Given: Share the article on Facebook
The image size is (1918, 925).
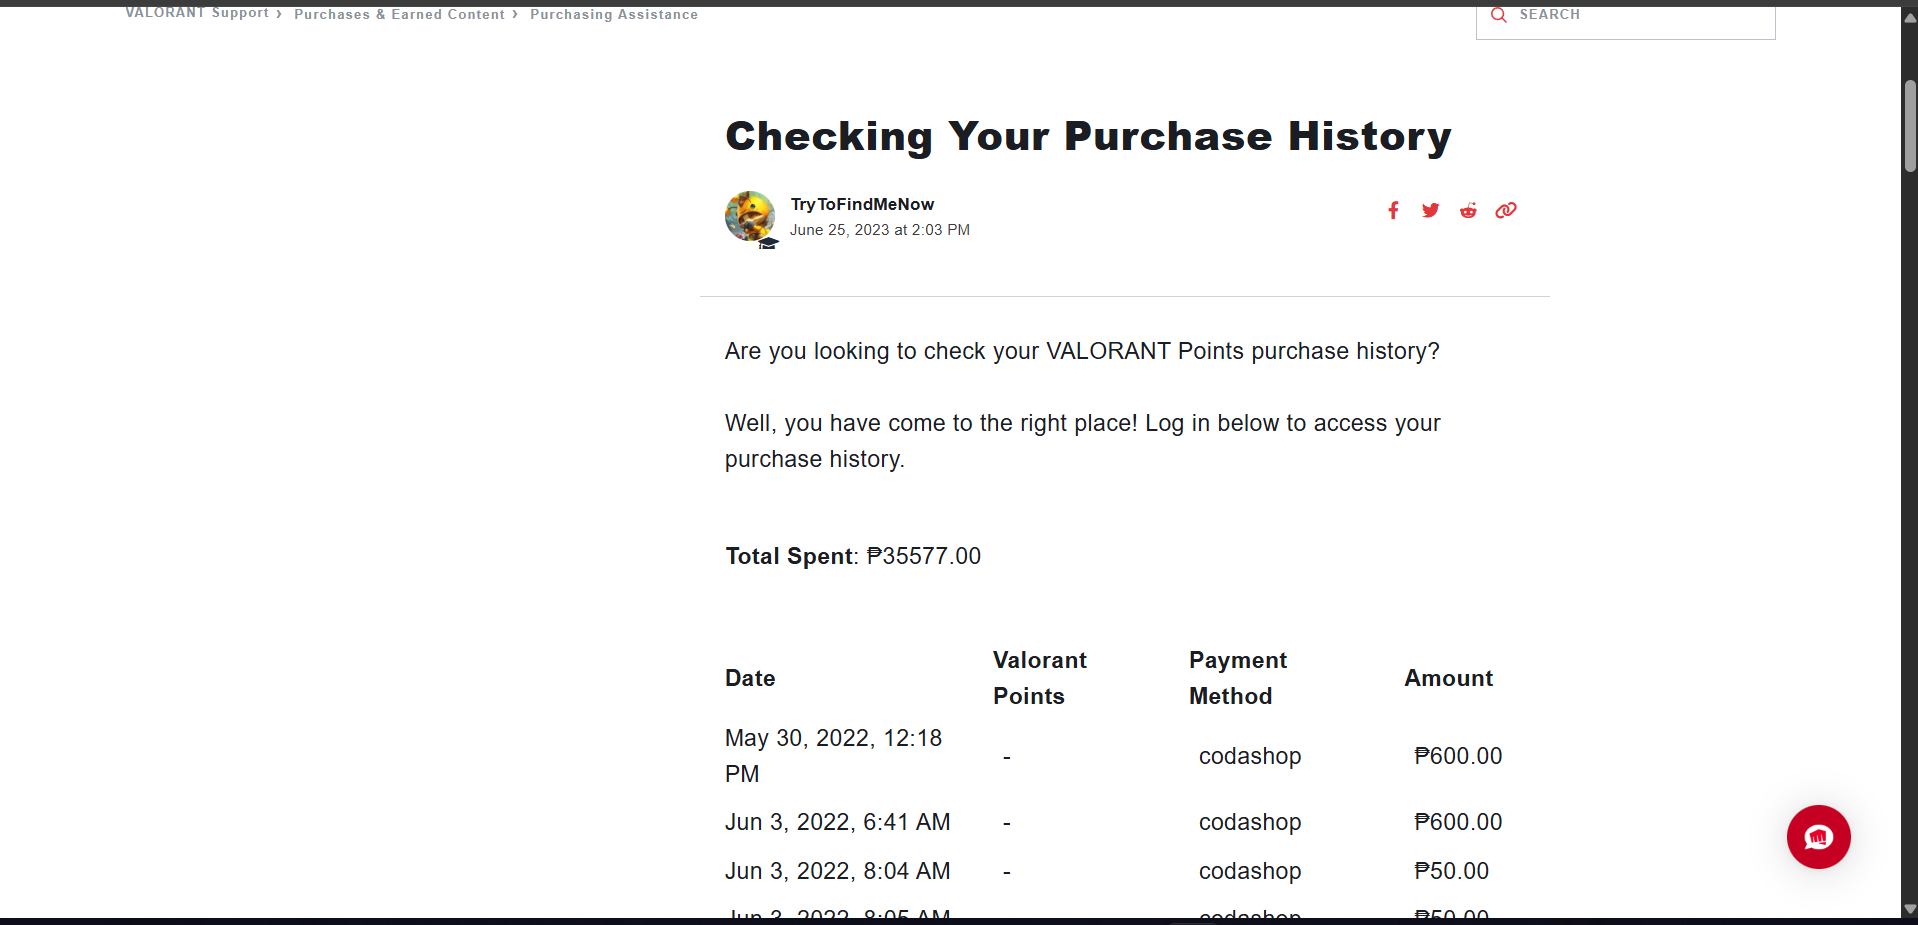Looking at the screenshot, I should [x=1393, y=210].
